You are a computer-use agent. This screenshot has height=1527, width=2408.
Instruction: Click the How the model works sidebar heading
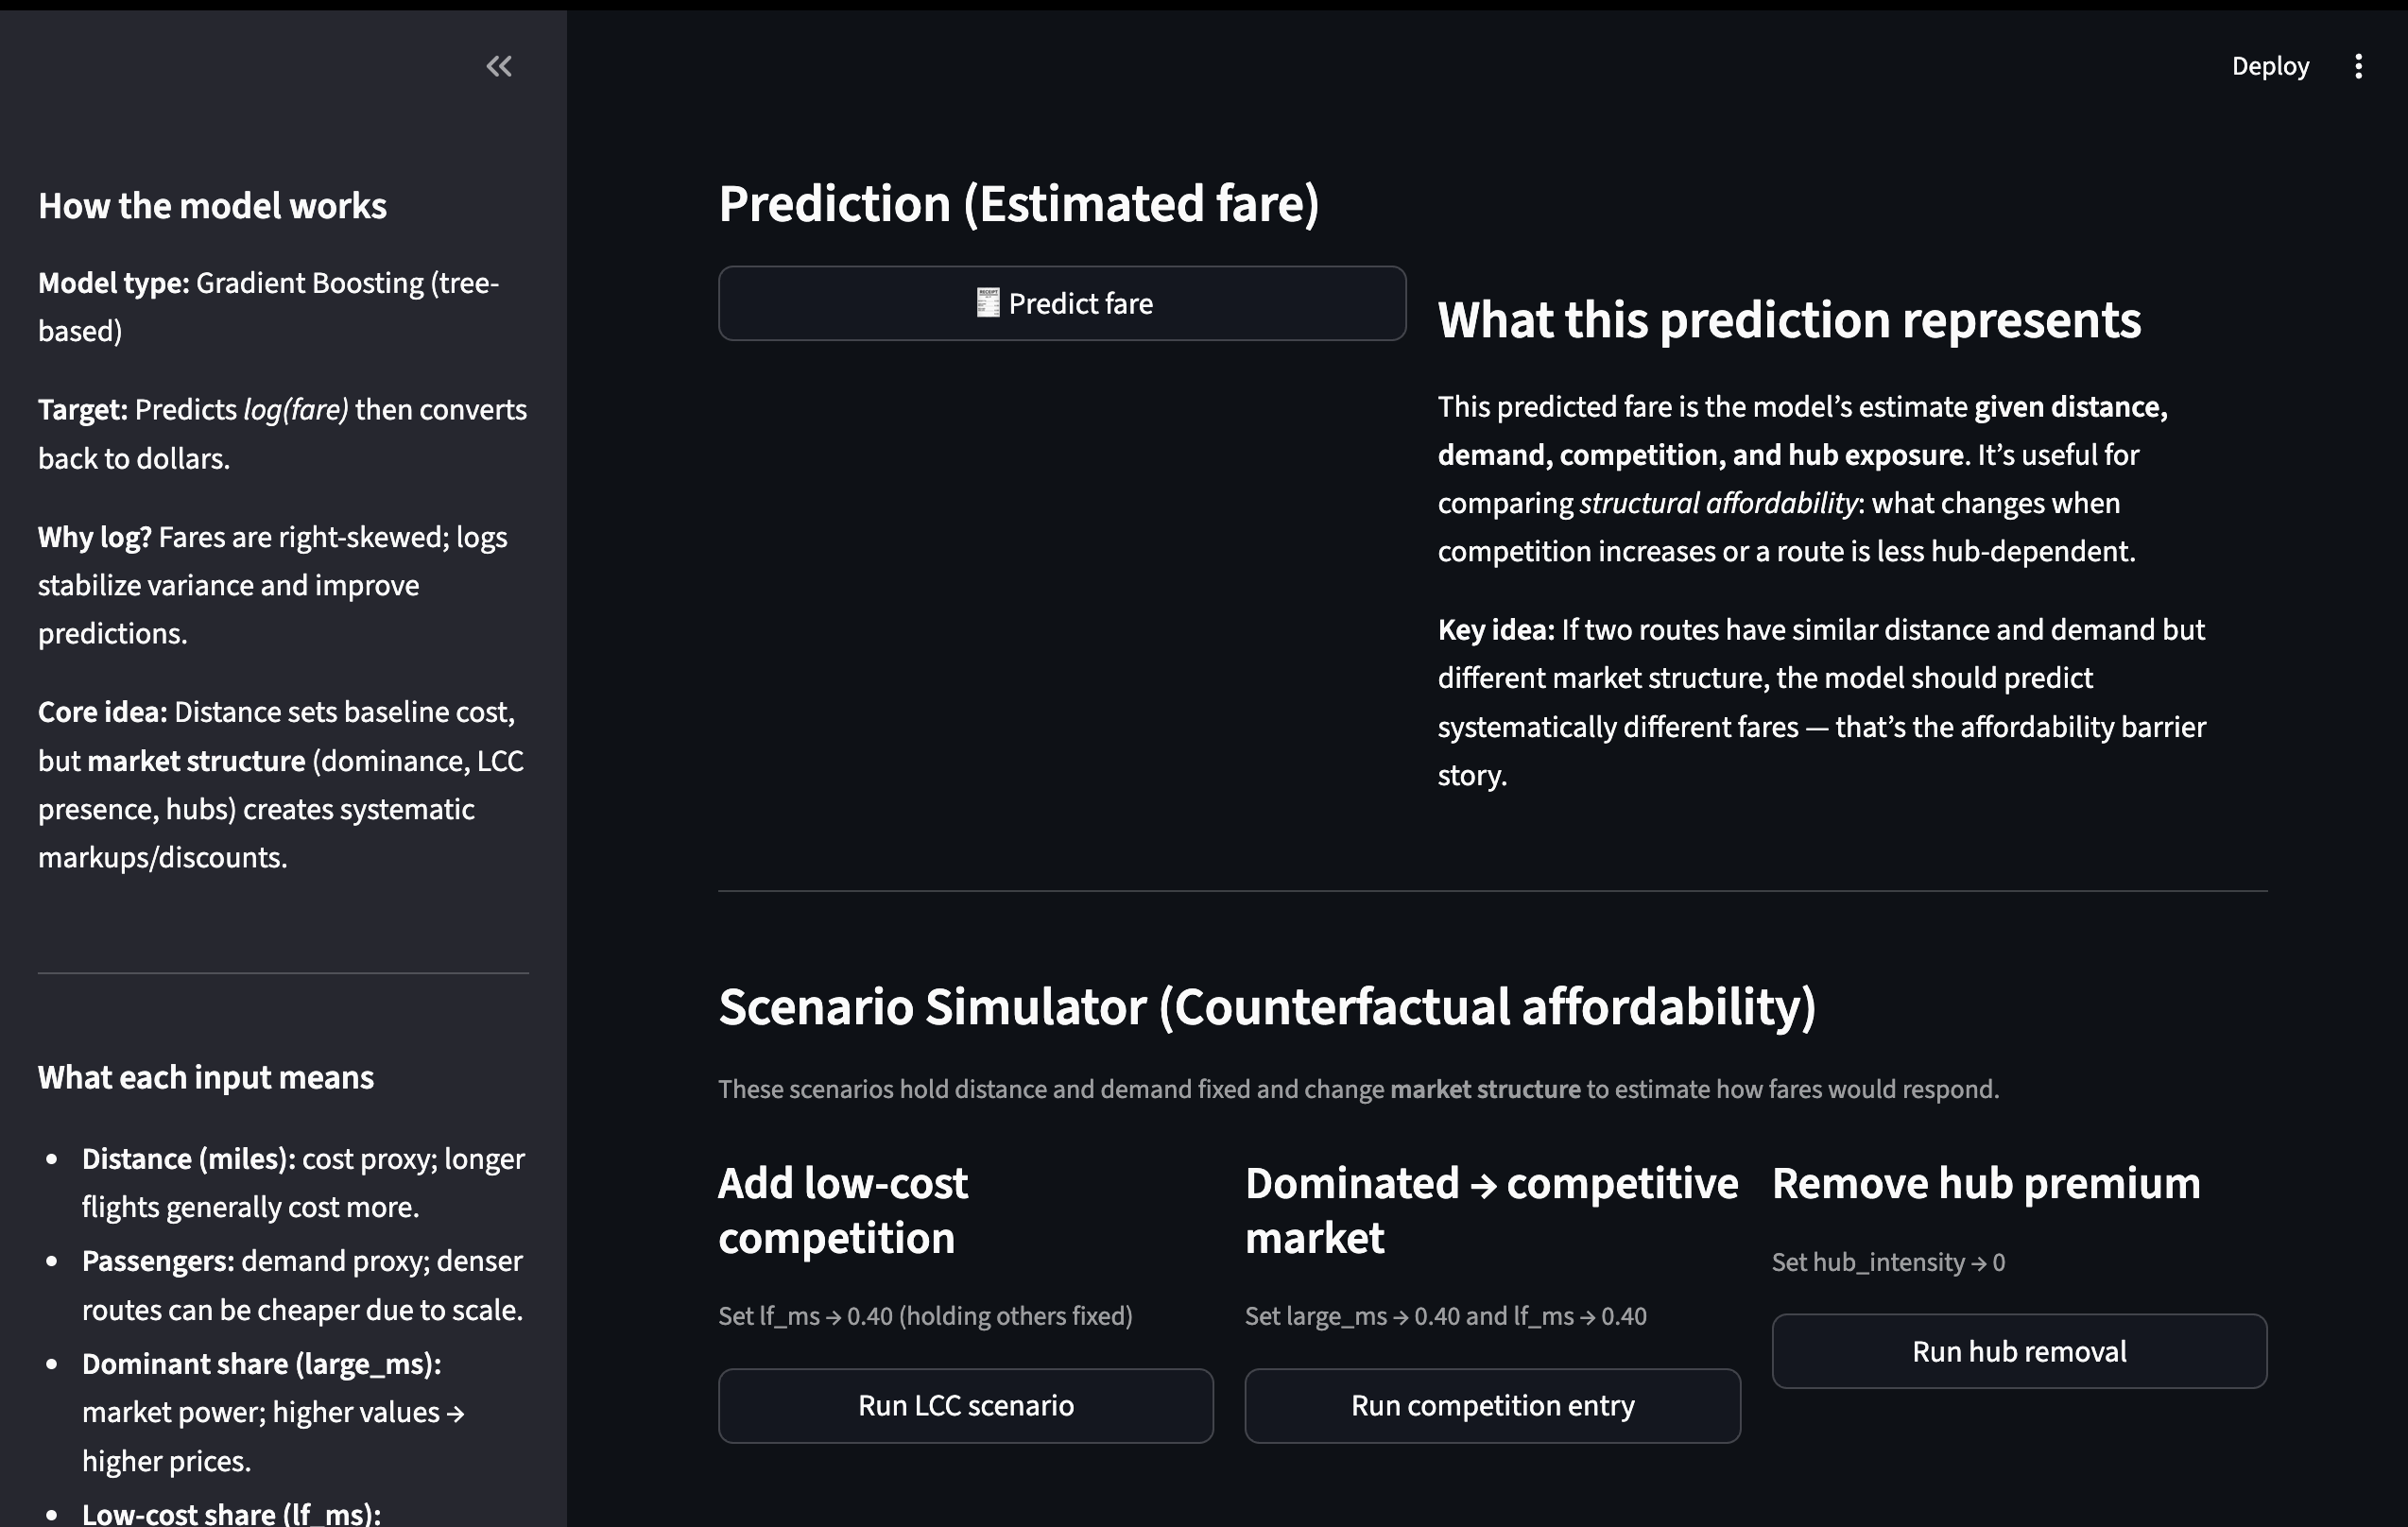212,206
